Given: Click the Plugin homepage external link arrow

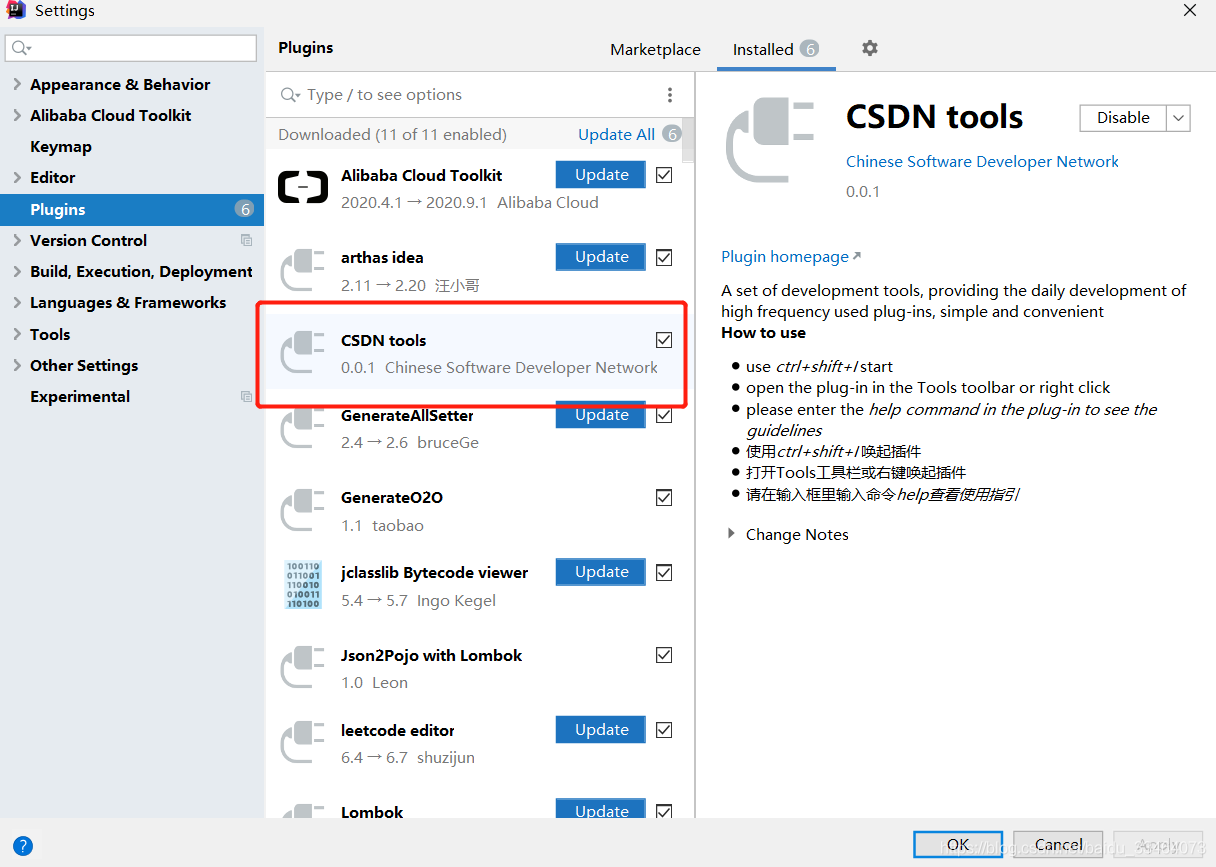Looking at the screenshot, I should (857, 257).
